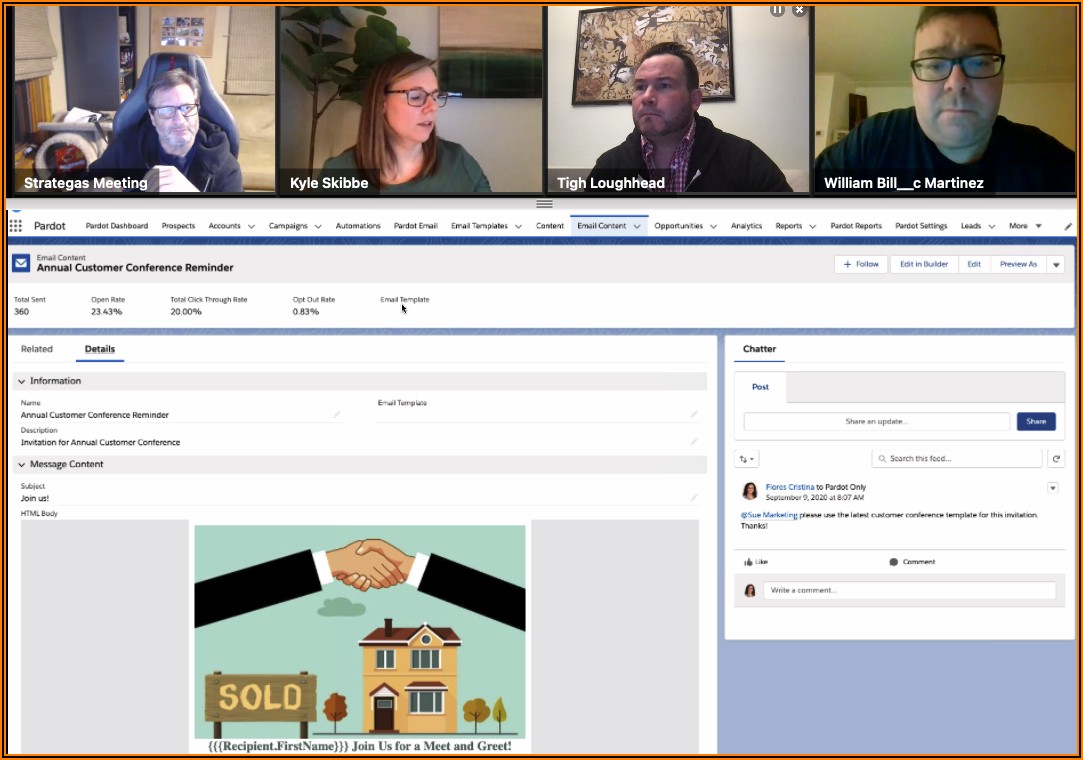
Task: Click the Email Content record envelope icon
Action: [x=21, y=263]
